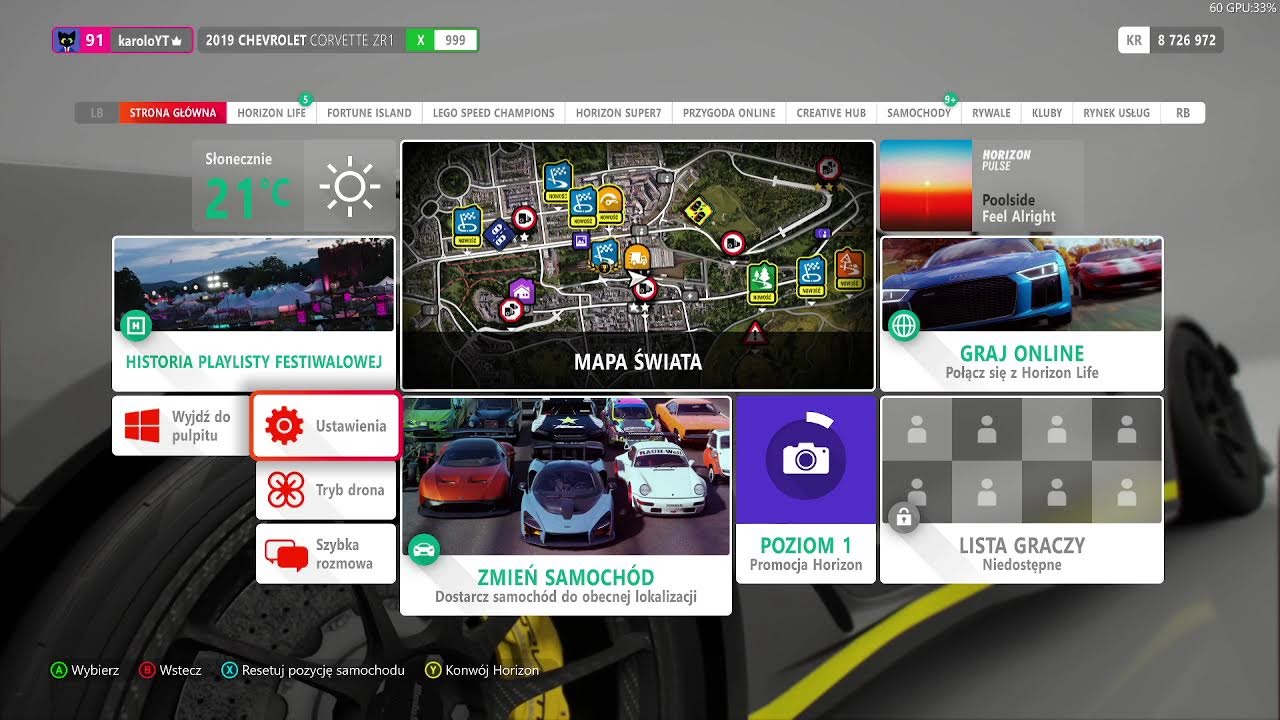Click X Resetuj pozycję samochodu prompt

coord(313,670)
